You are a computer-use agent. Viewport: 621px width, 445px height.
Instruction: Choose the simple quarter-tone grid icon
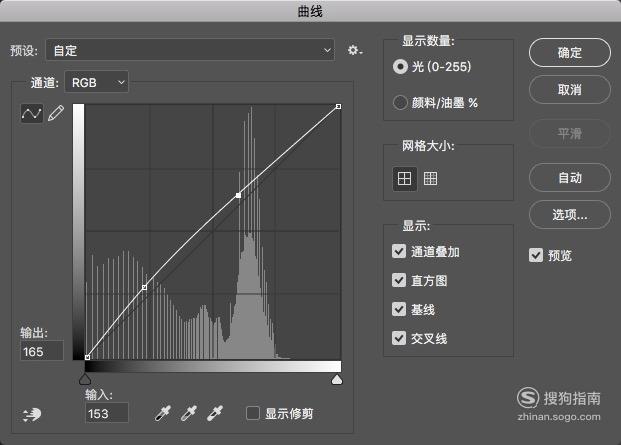pyautogui.click(x=404, y=179)
